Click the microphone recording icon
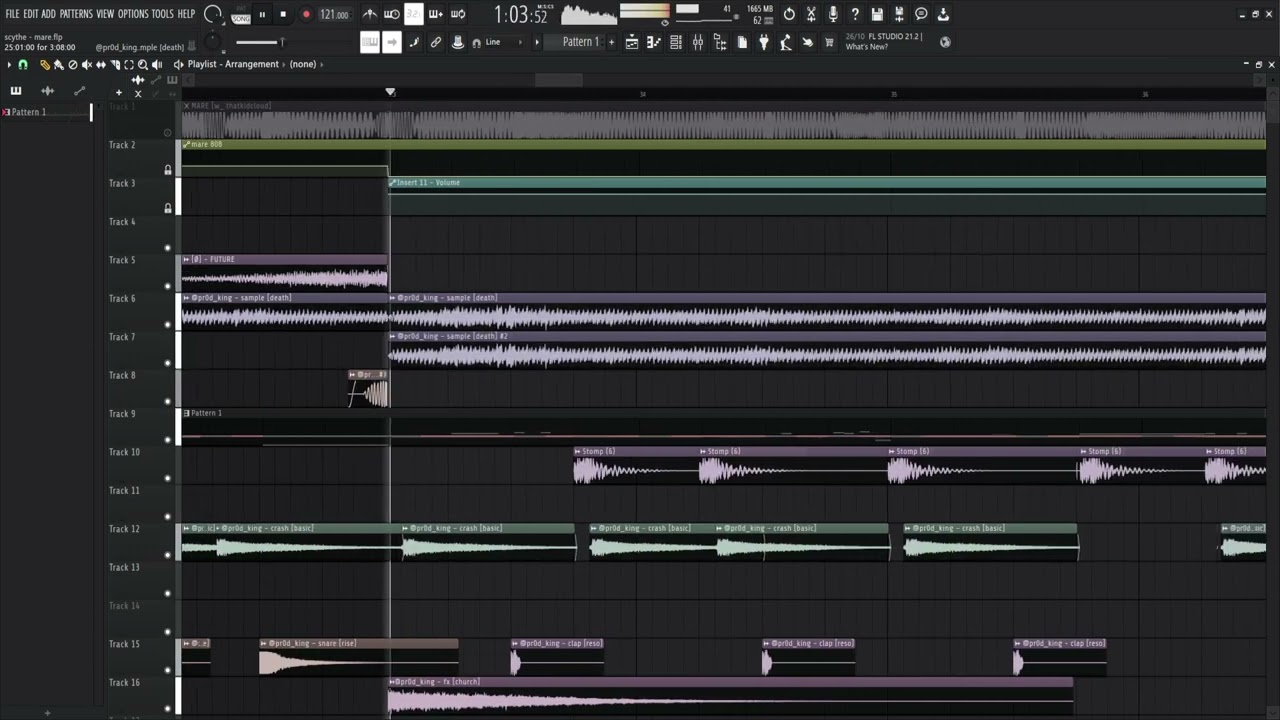1280x720 pixels. click(833, 14)
